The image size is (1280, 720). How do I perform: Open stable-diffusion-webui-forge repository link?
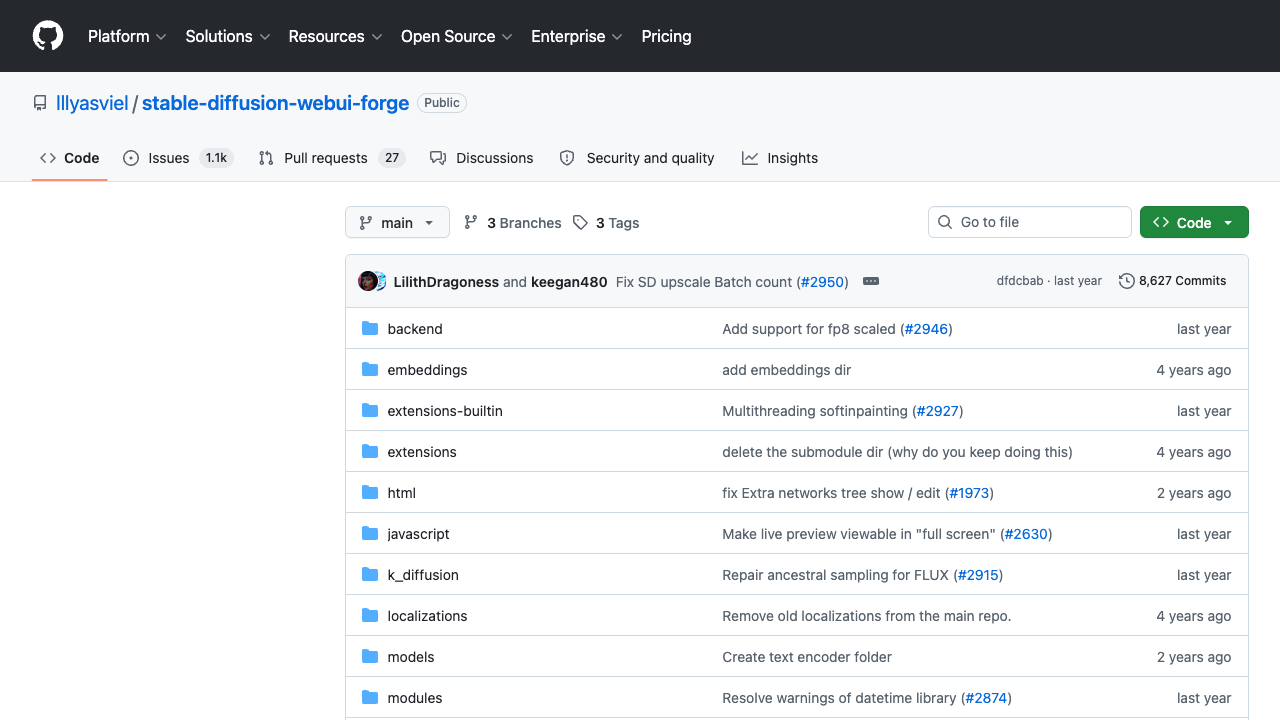[276, 103]
